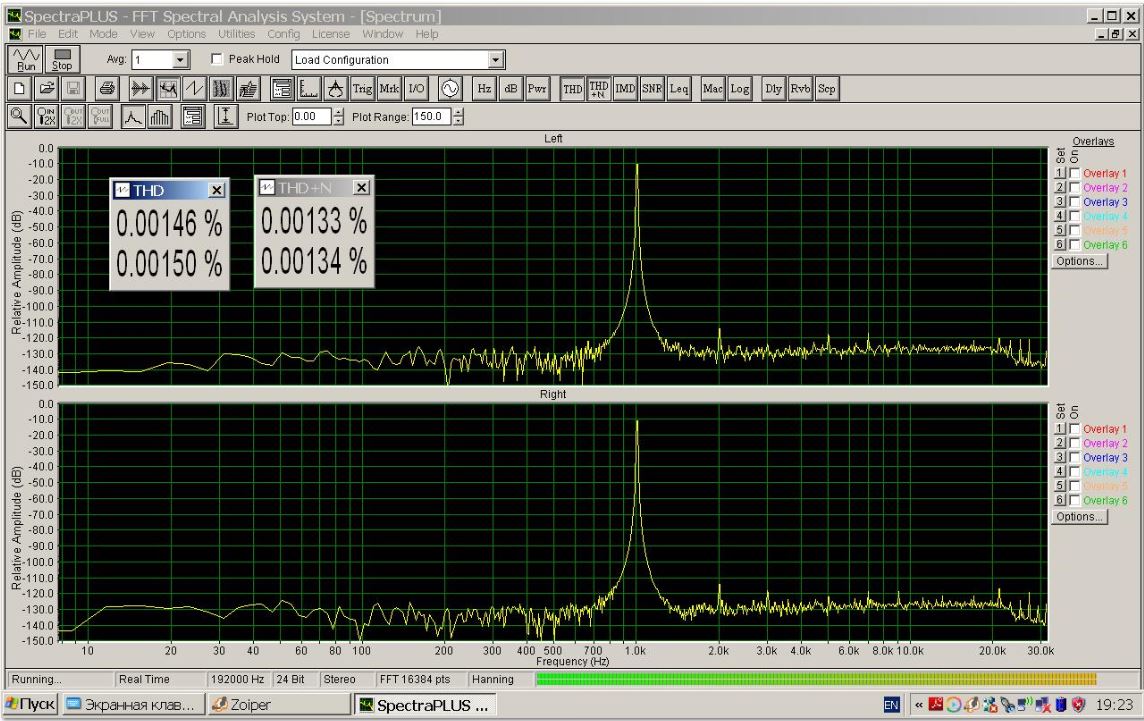Enable Overlay 3 checkbox in Left plot
Viewport: 1144px width, 721px height.
point(1075,202)
